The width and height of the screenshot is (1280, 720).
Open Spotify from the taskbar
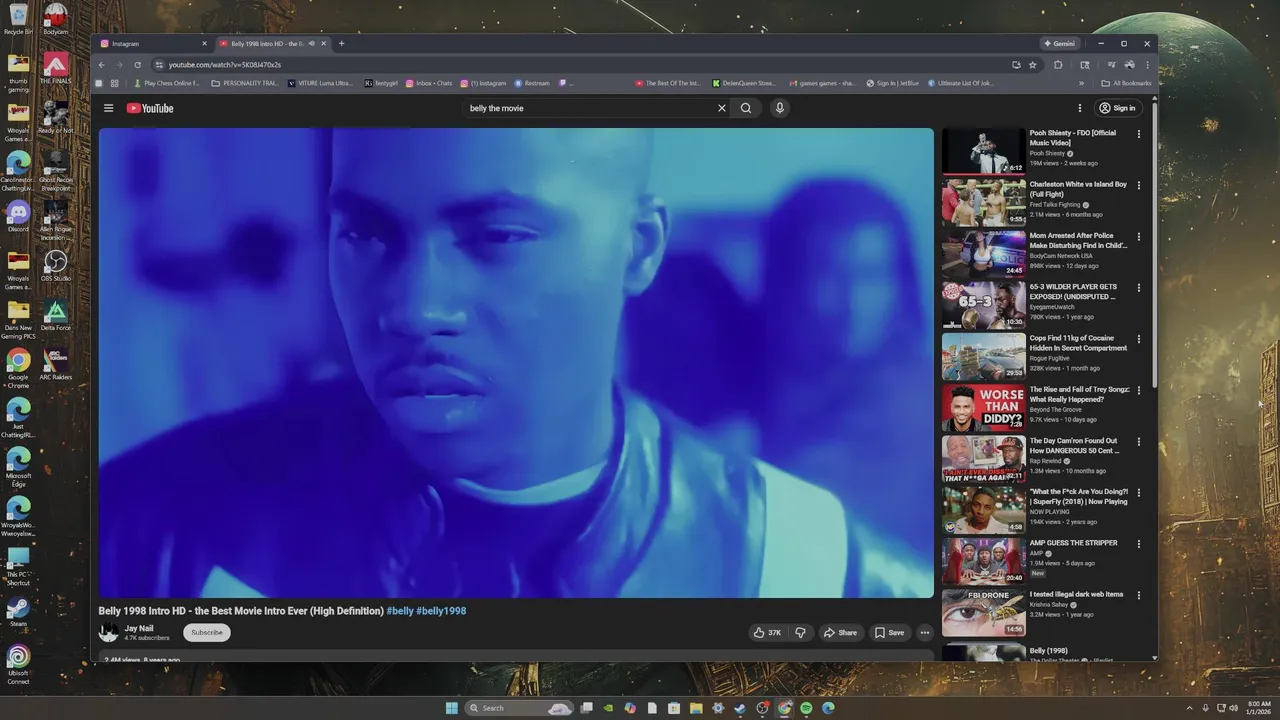point(806,708)
